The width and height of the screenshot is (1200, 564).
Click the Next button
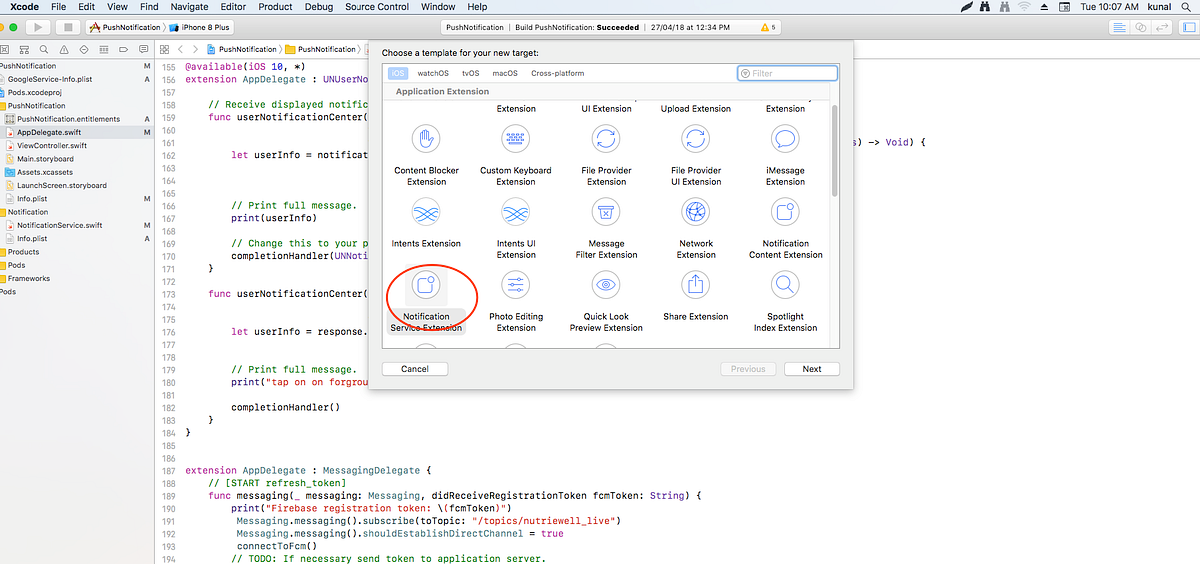(812, 369)
